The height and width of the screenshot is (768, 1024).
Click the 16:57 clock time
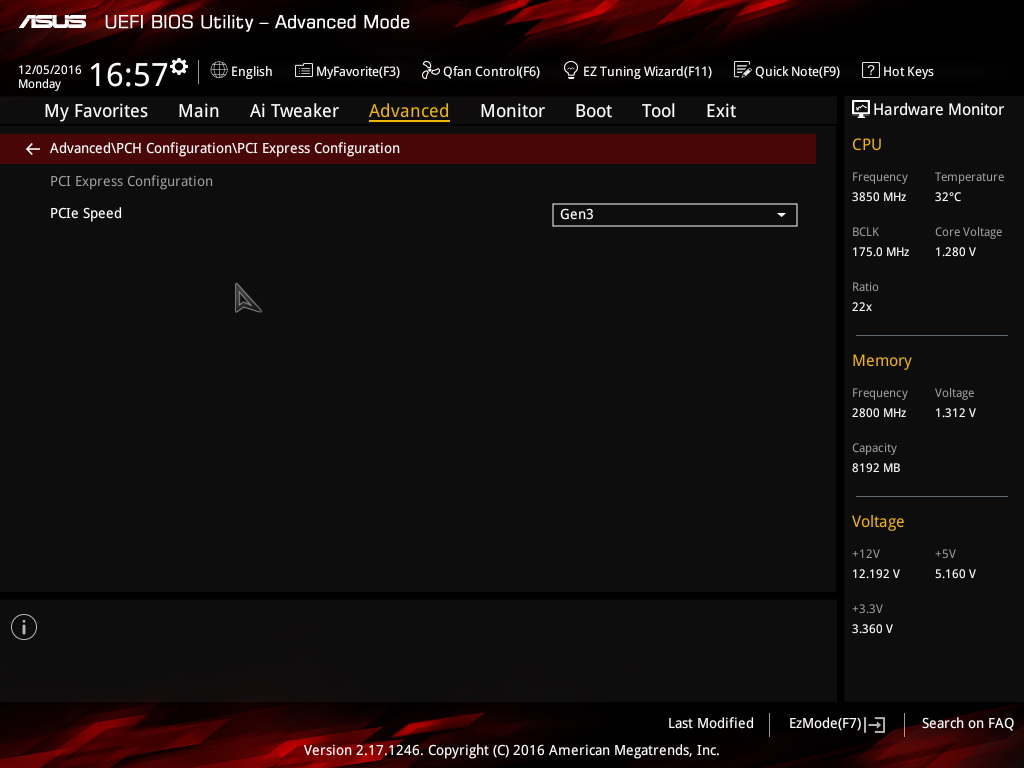click(128, 74)
